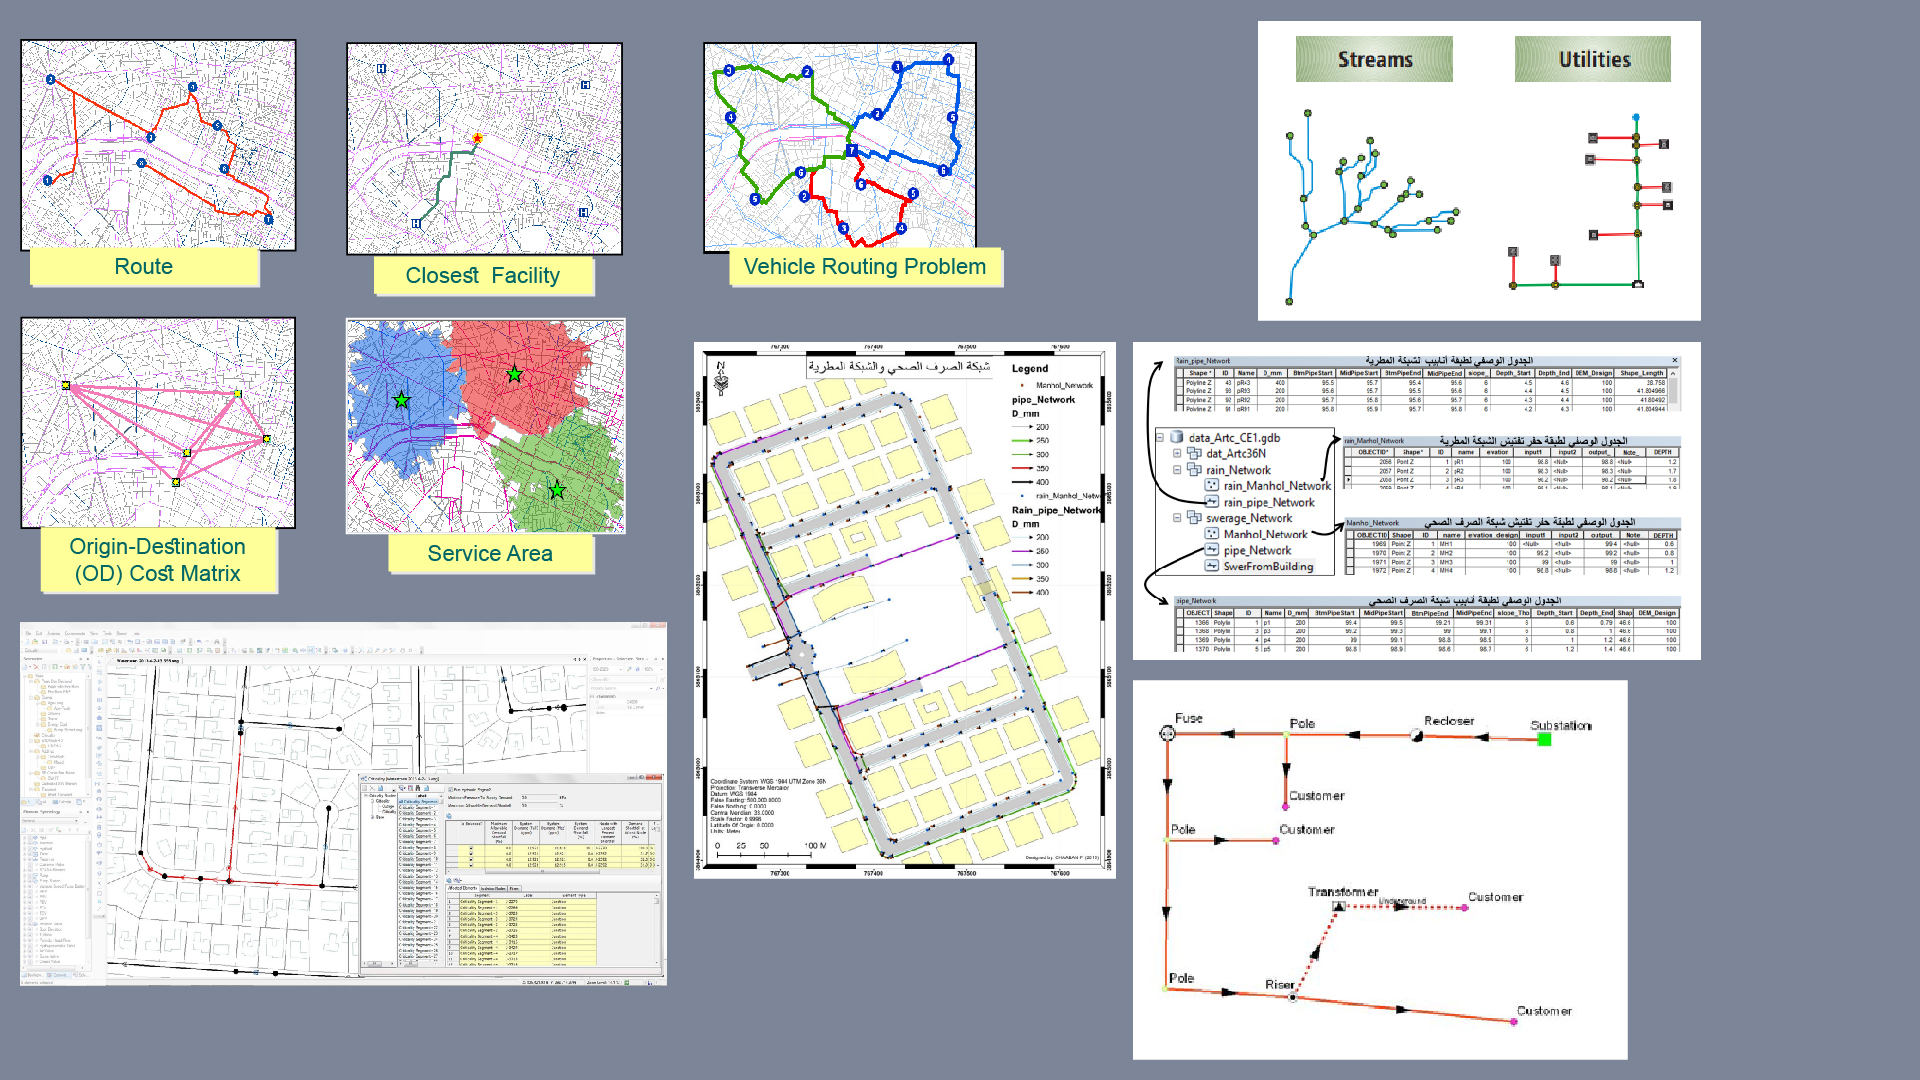Click depot marker 7 in Vehicle Routing map
This screenshot has height=1080, width=1920.
pyautogui.click(x=852, y=150)
